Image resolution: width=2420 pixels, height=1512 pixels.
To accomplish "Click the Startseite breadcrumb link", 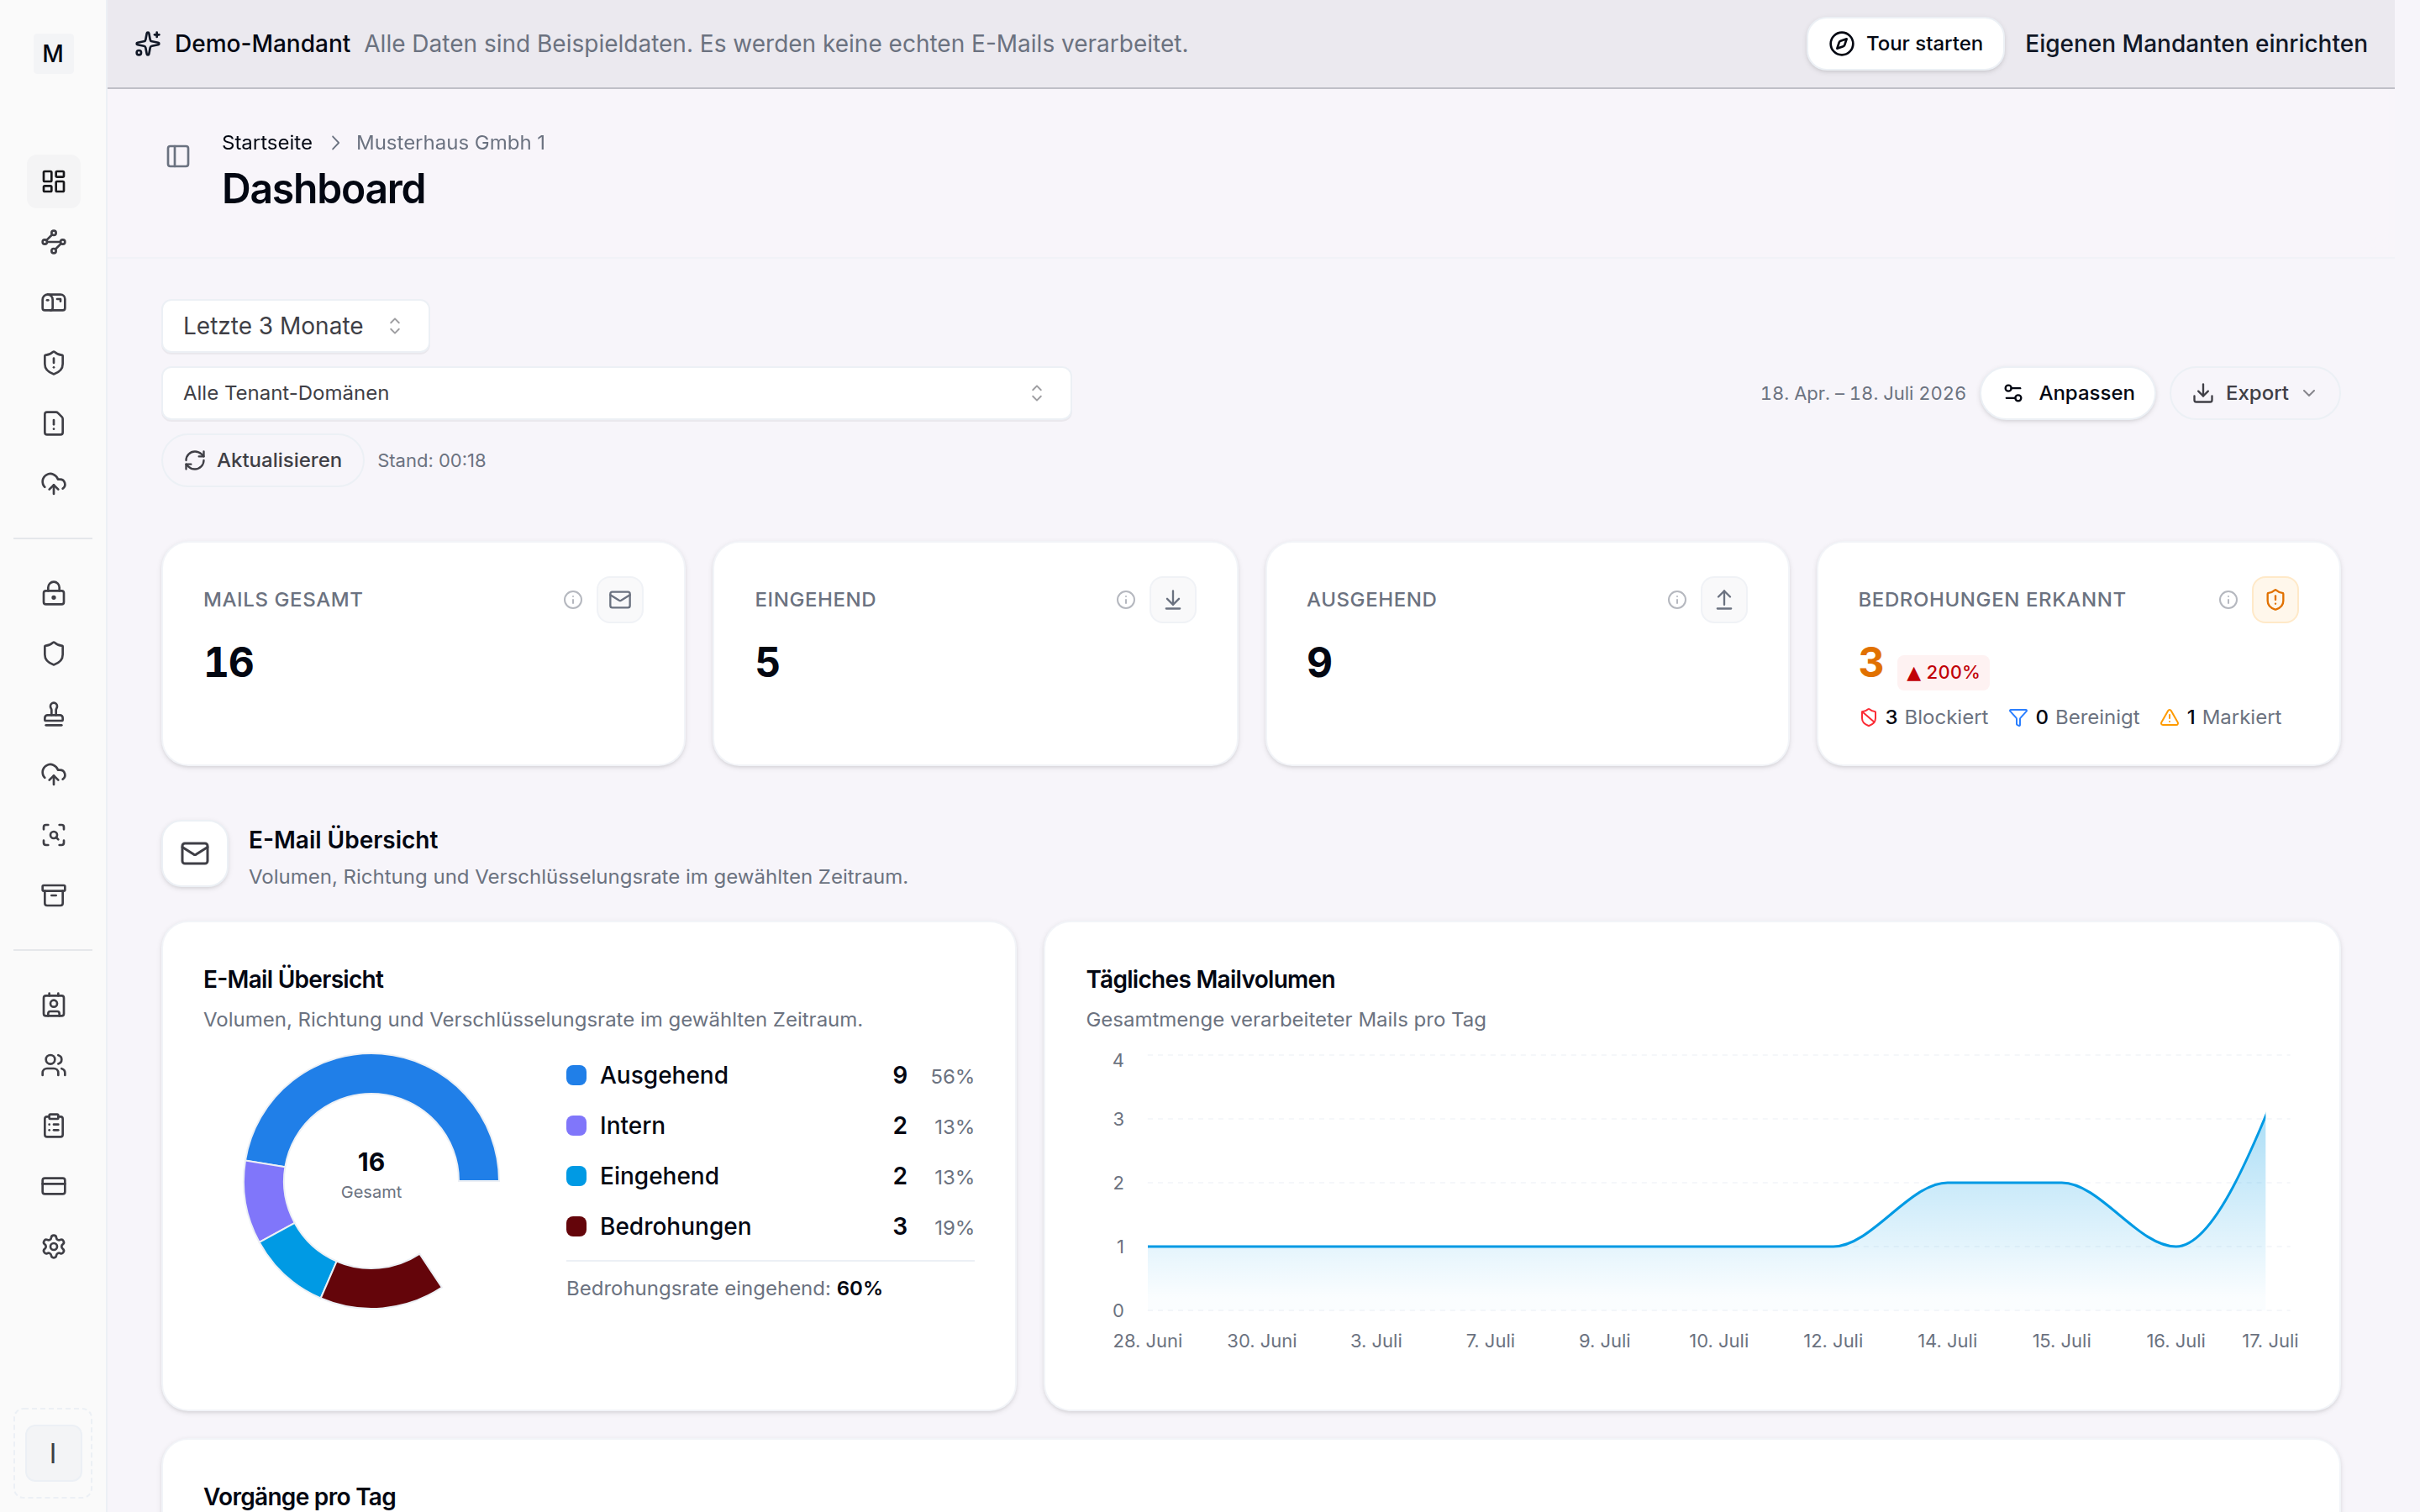I will point(267,143).
